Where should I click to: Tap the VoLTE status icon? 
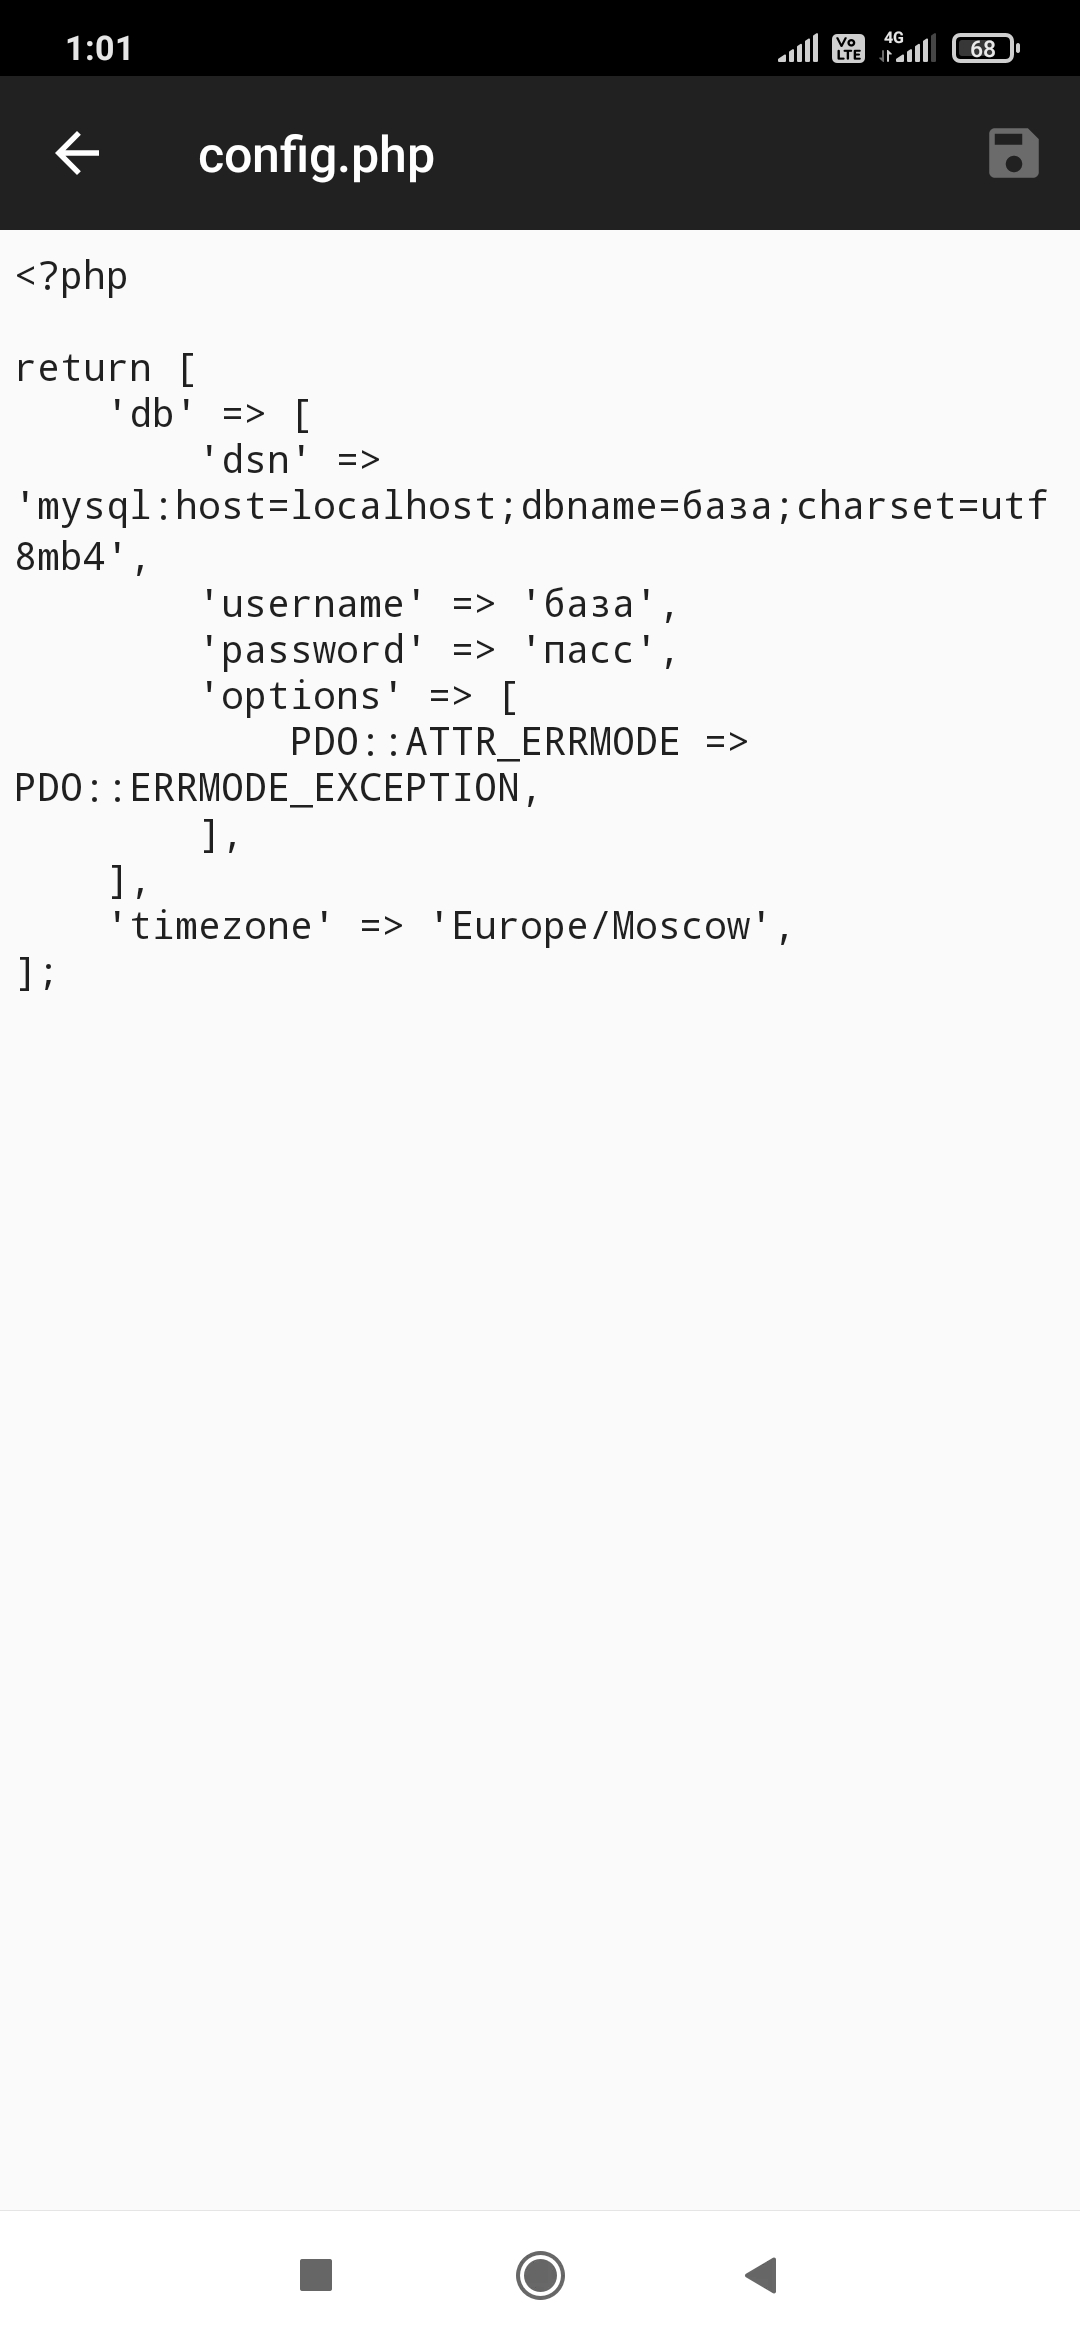[848, 48]
